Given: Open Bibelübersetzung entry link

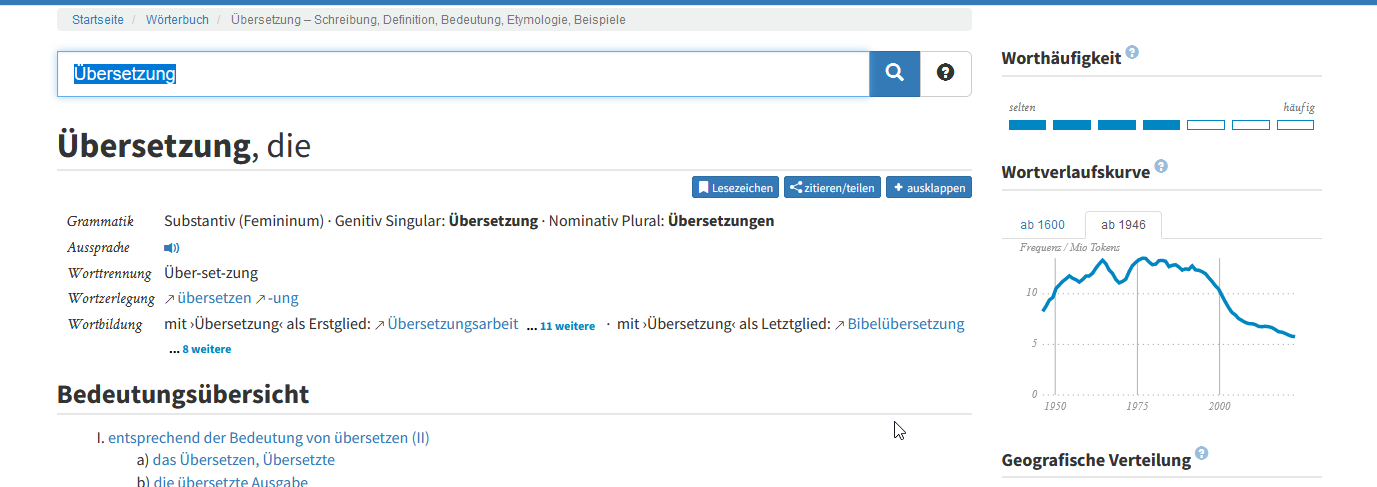Looking at the screenshot, I should tap(906, 324).
